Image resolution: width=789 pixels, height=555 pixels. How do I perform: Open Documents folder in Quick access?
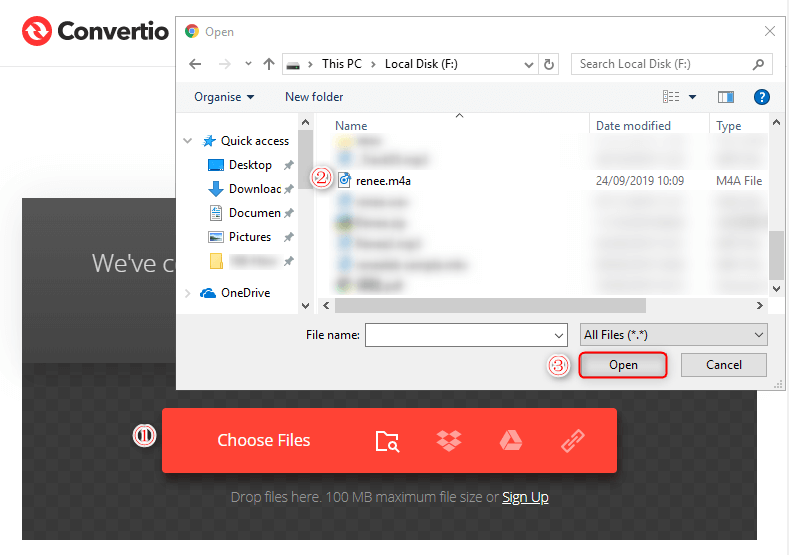(x=255, y=213)
